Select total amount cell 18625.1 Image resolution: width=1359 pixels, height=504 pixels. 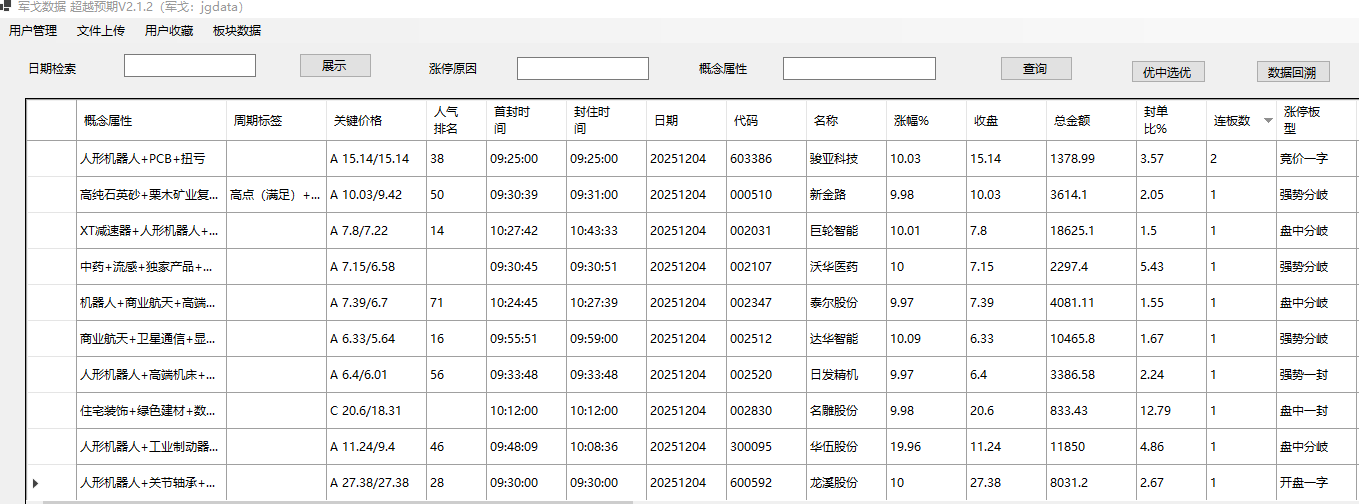(1092, 231)
